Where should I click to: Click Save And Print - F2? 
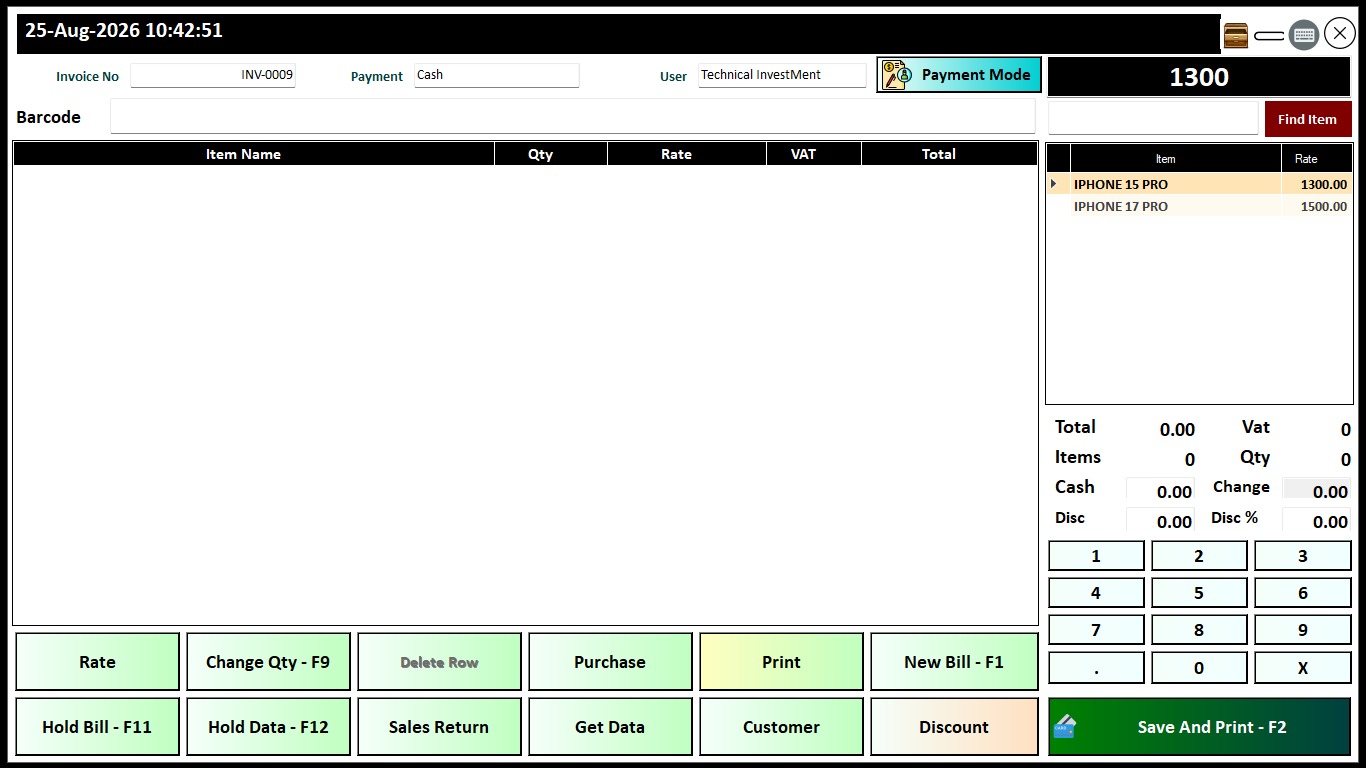coord(1200,727)
